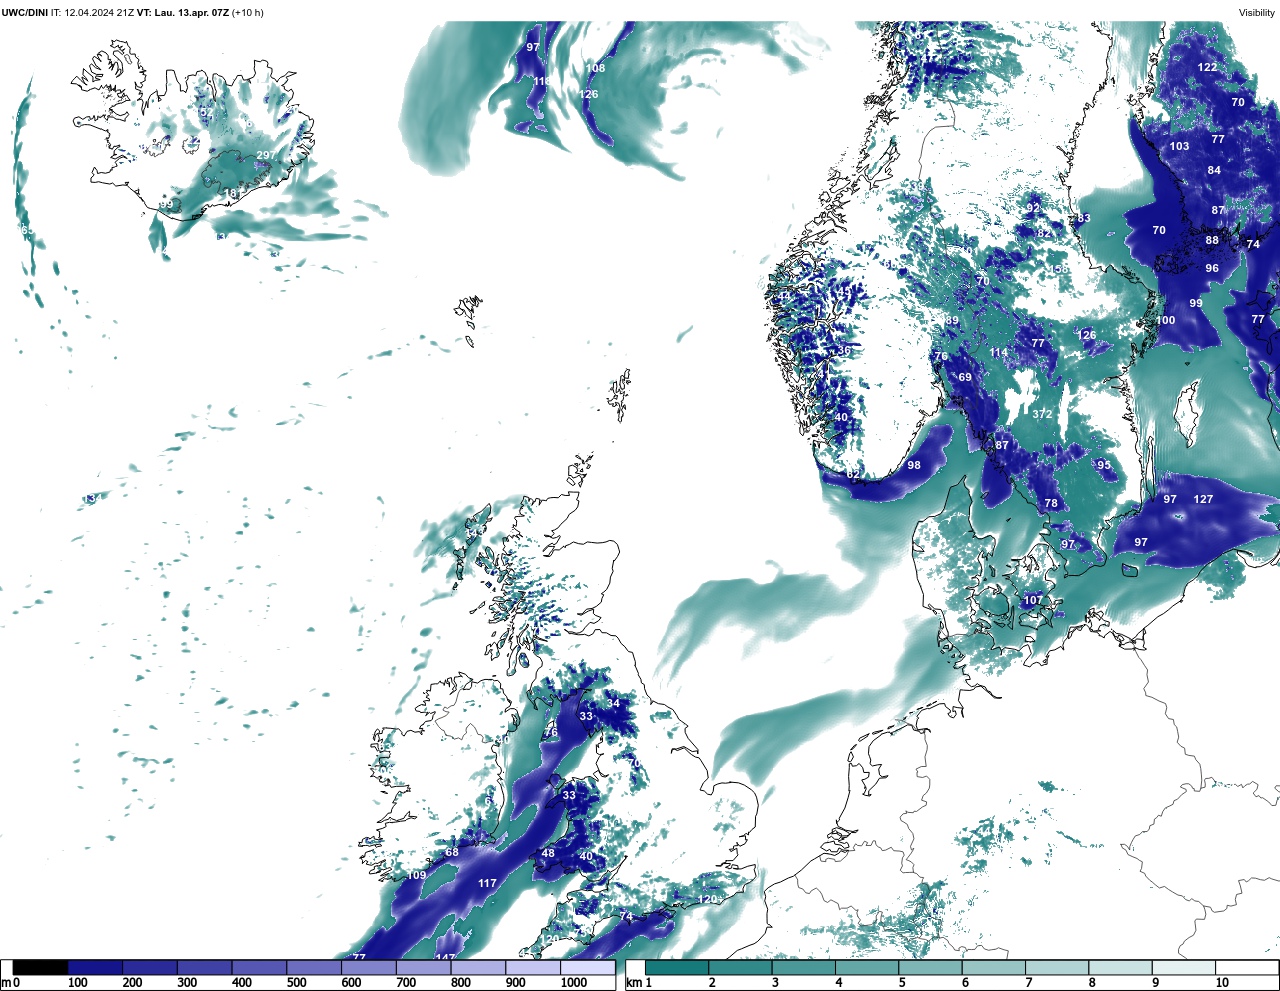1280x991 pixels.
Task: Click the 'UWC/DINI' model header text
Action: 24,12
